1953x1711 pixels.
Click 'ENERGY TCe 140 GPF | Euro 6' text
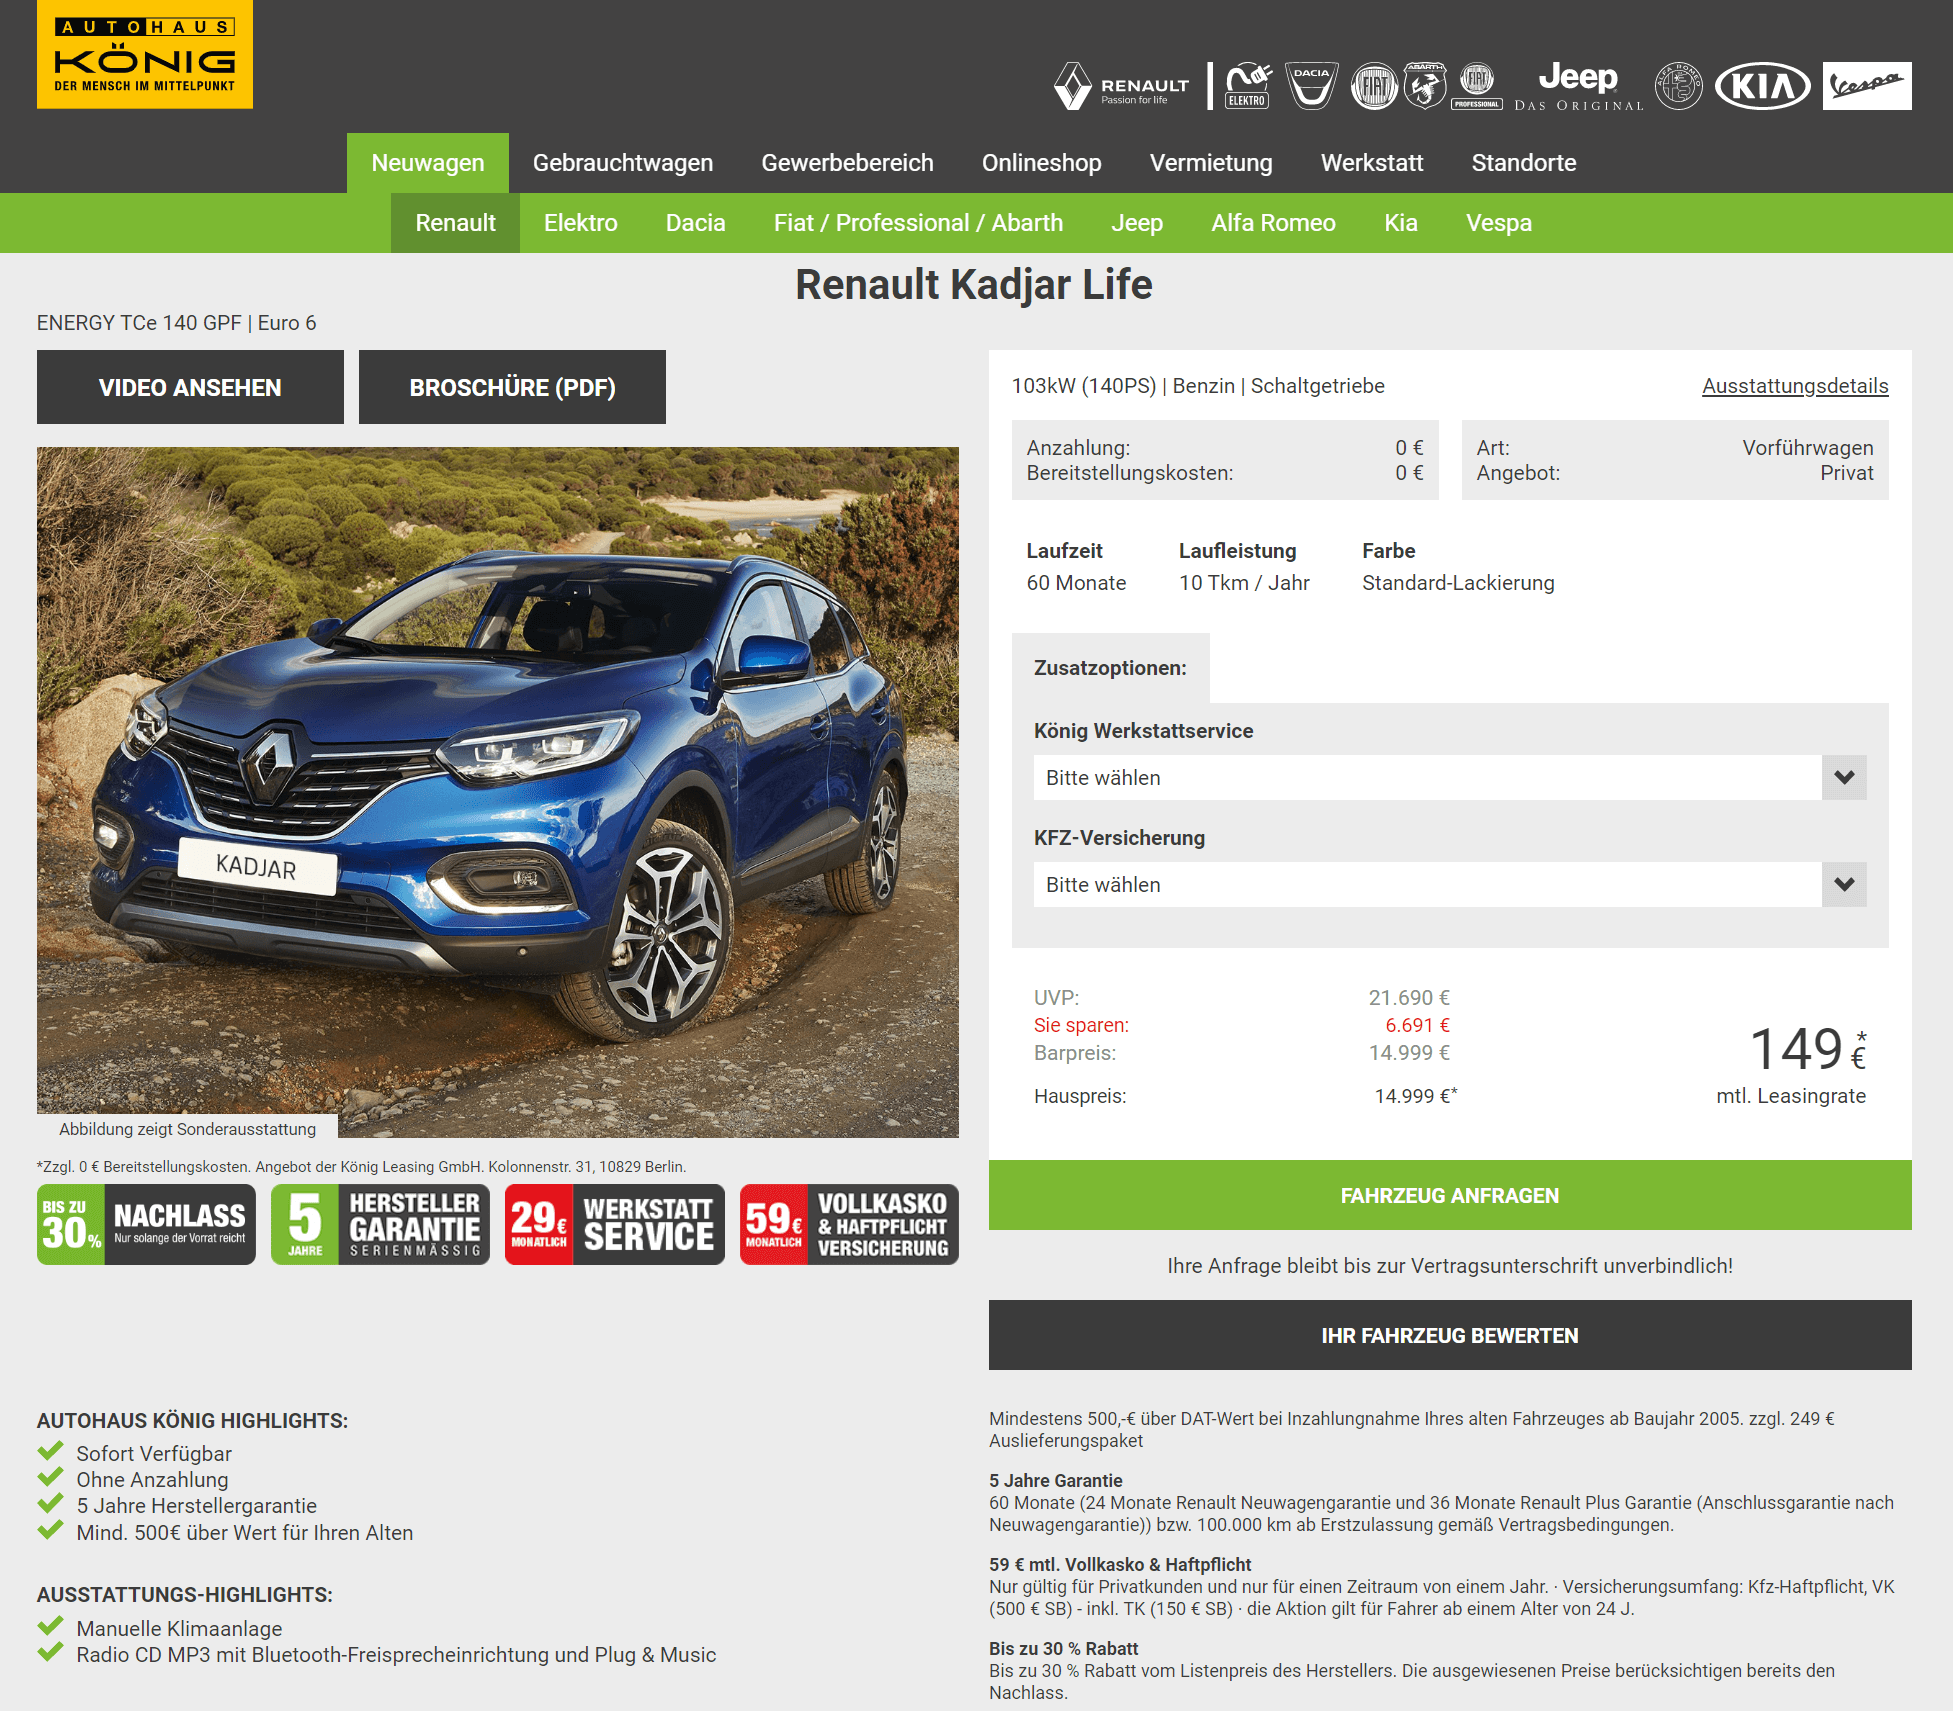(176, 323)
